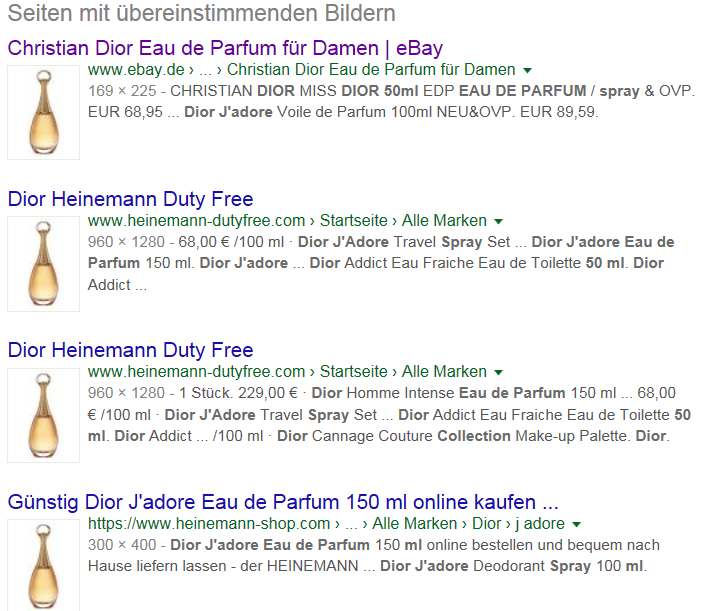
Task: Select the www.ebay.de URL text
Action: 136,70
